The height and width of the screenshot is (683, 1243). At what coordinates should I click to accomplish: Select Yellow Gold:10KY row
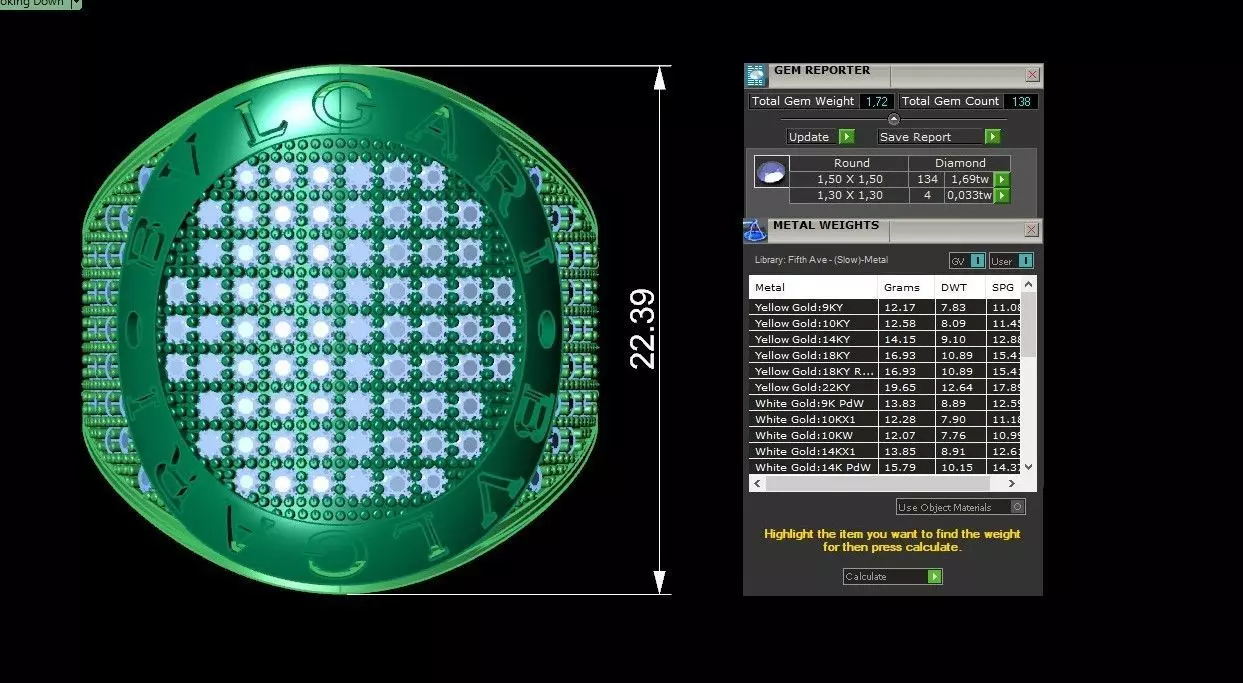(885, 323)
